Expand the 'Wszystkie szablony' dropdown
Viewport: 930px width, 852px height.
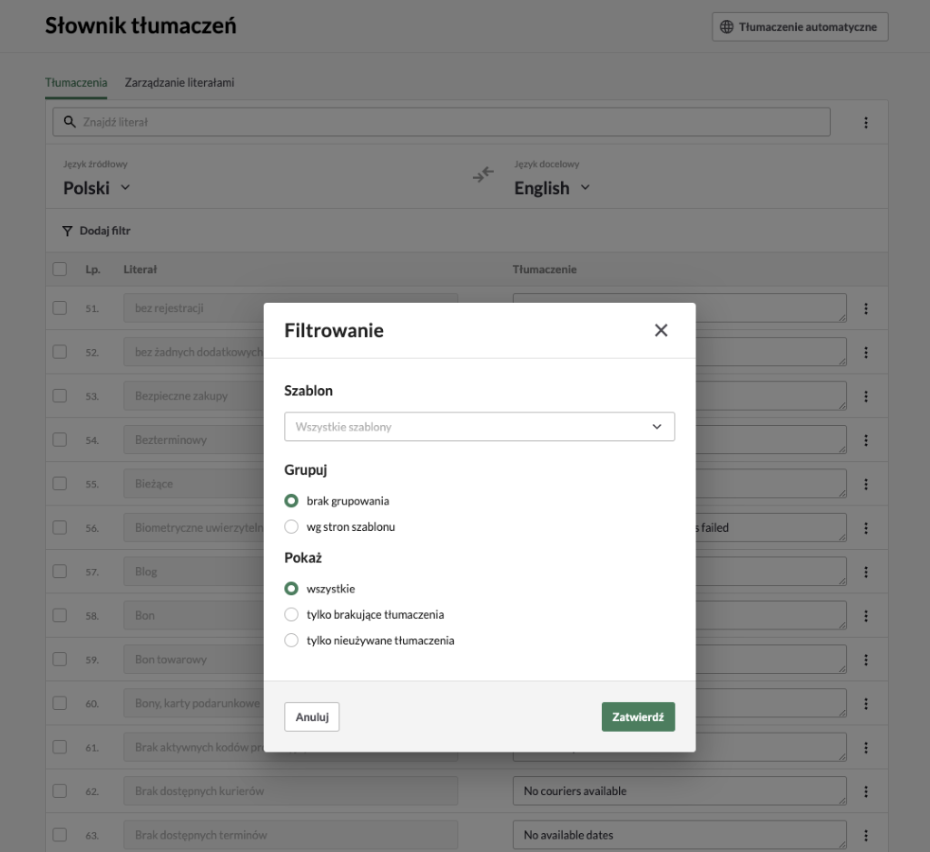click(x=479, y=427)
